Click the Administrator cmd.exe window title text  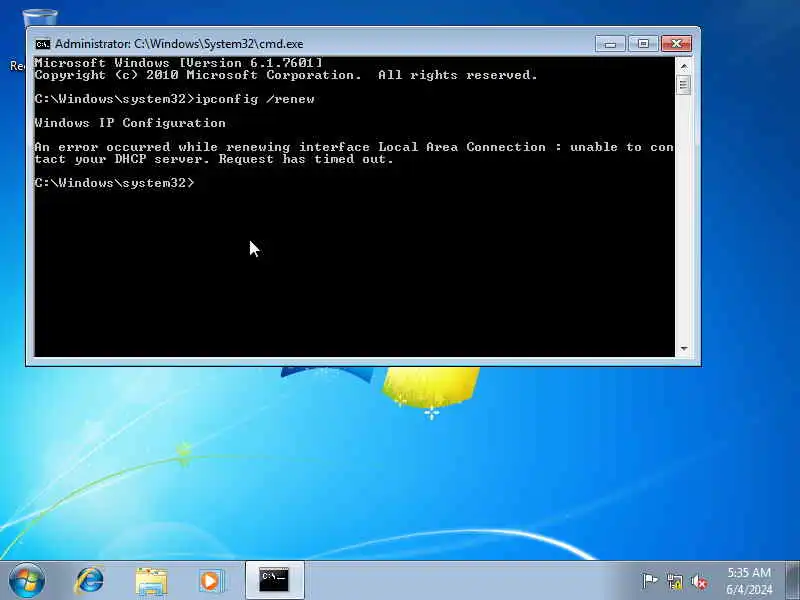pos(179,44)
